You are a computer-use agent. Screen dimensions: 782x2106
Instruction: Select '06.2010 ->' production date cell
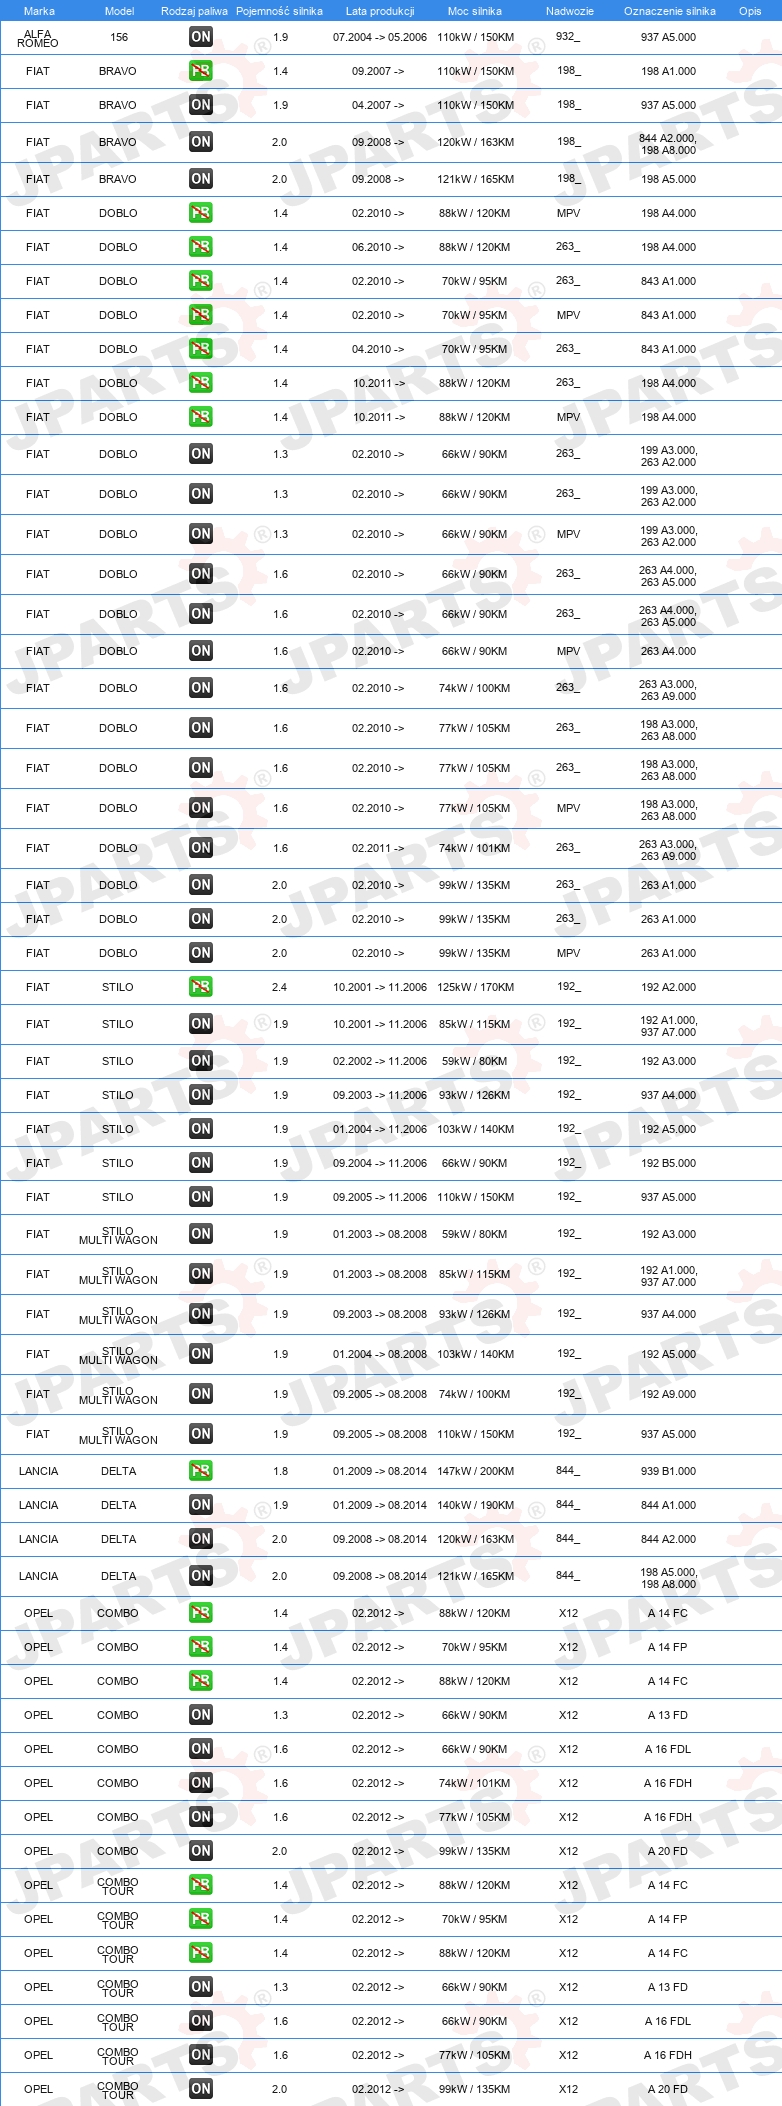[x=378, y=247]
